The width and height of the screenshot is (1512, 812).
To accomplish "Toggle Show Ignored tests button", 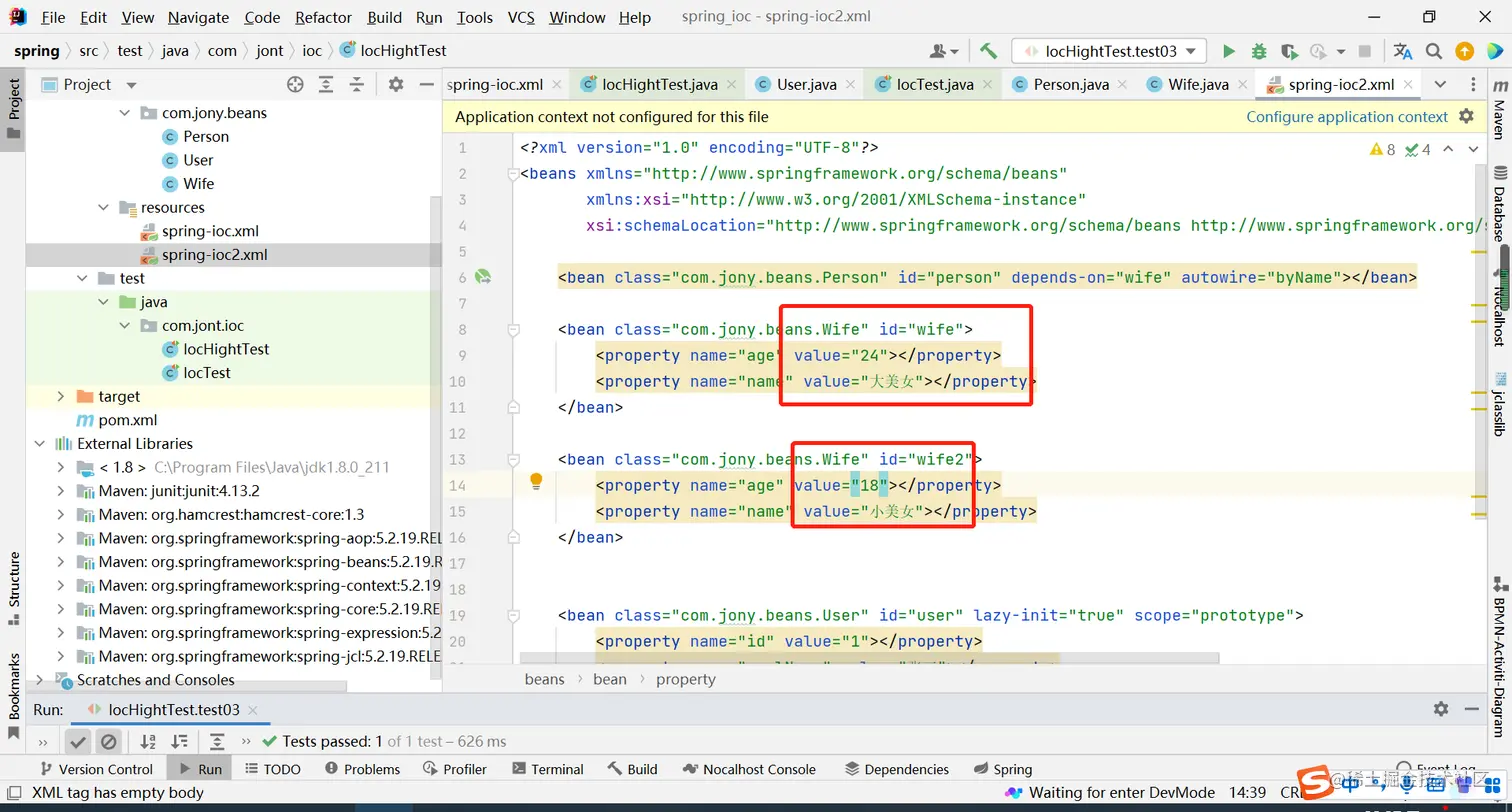I will 108,741.
